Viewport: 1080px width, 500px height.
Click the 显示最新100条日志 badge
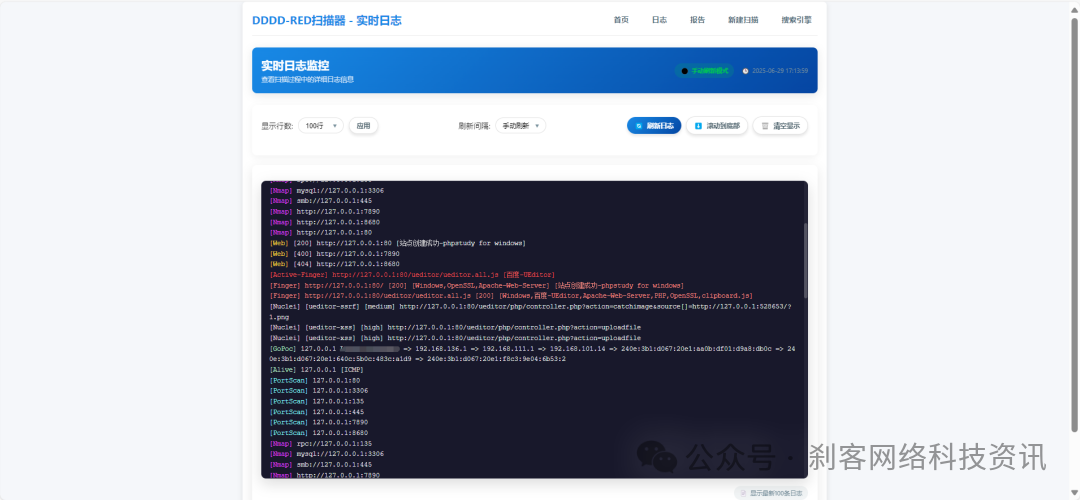(x=771, y=493)
